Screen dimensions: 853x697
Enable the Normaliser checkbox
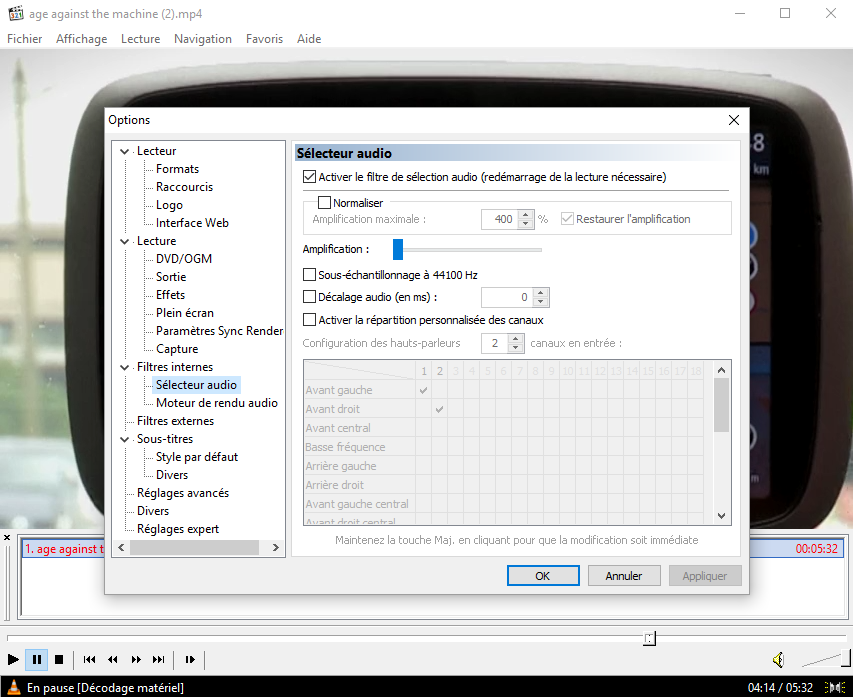324,203
